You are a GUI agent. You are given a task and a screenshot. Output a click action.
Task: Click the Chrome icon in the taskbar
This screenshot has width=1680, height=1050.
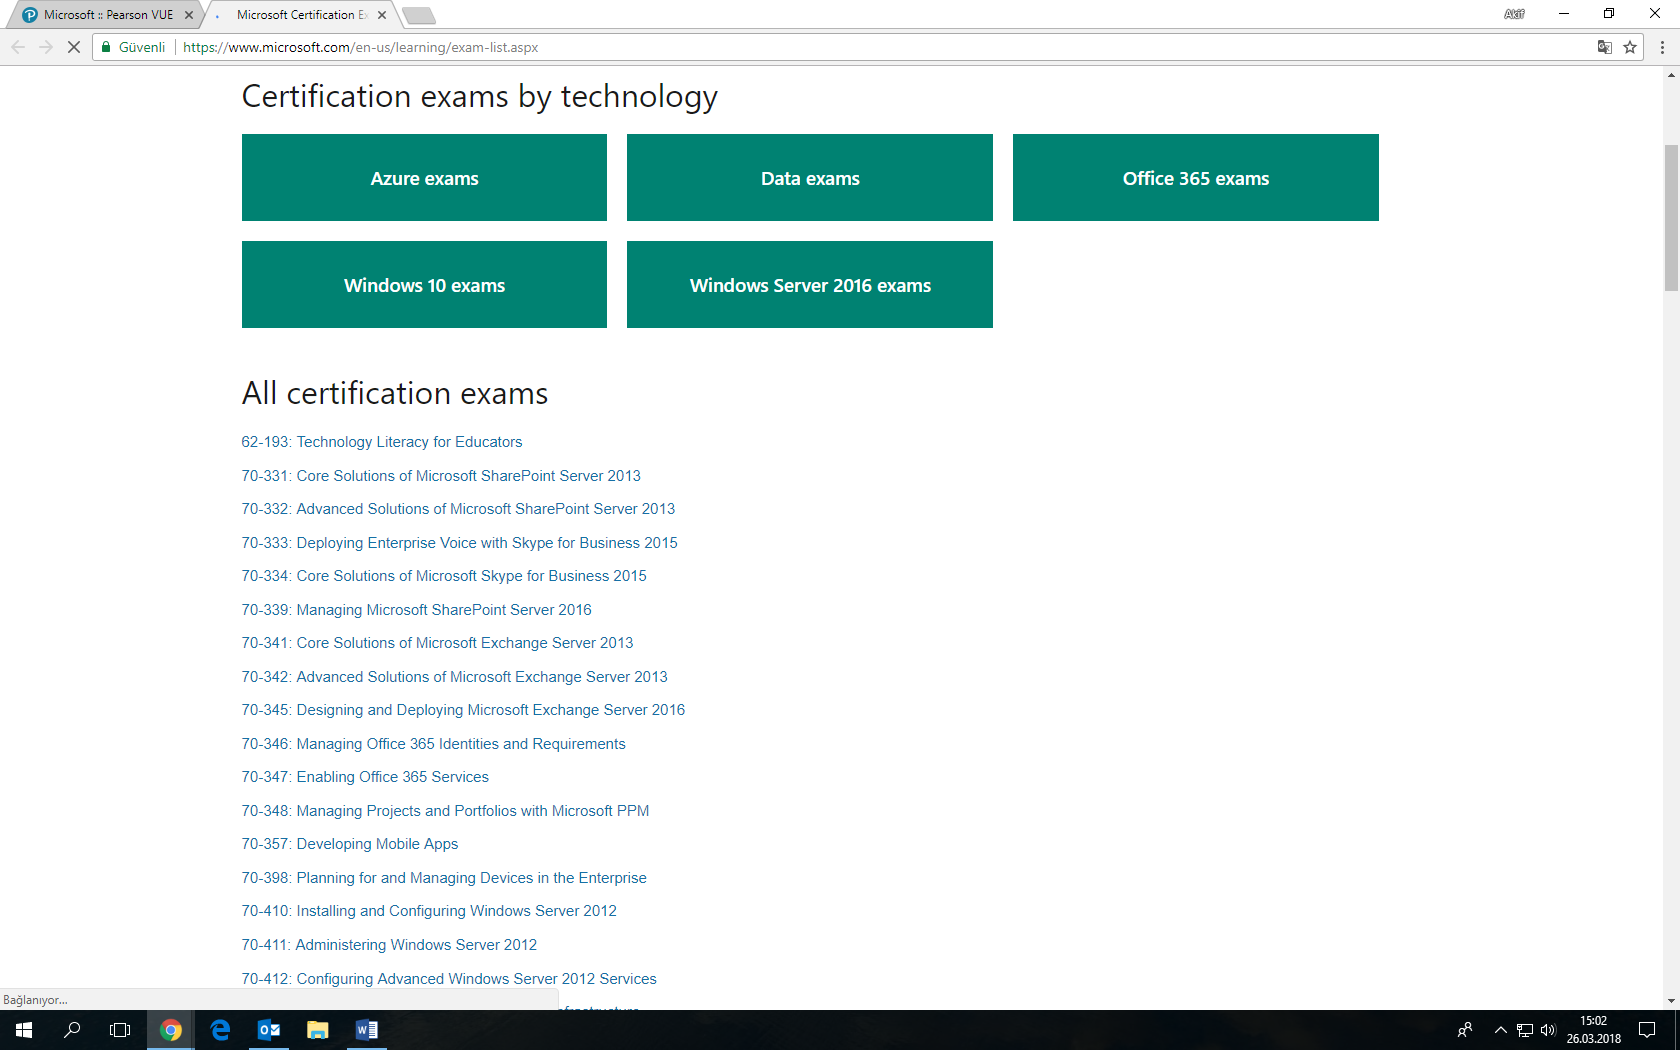[x=171, y=1030]
